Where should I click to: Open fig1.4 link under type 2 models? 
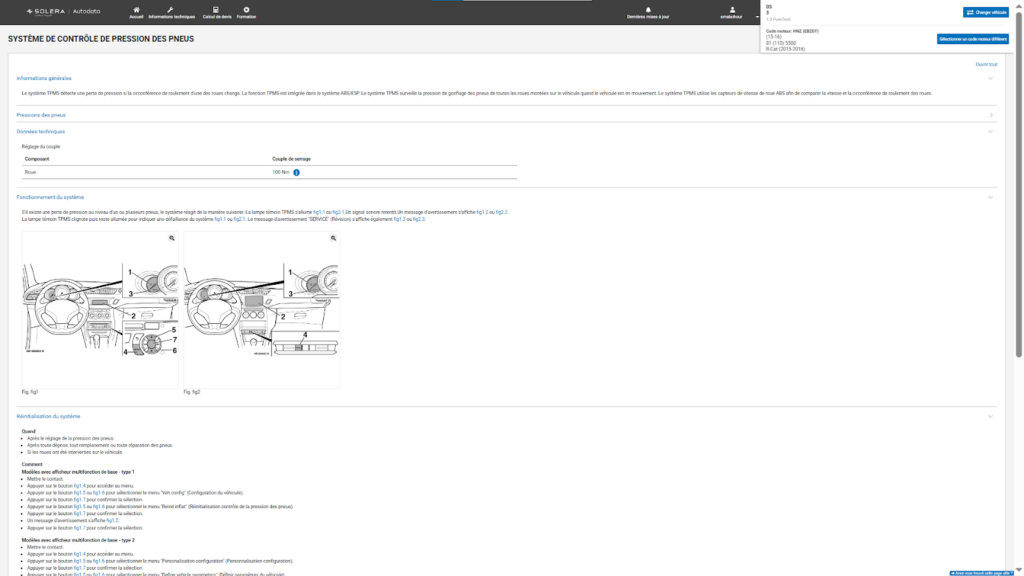[80, 554]
